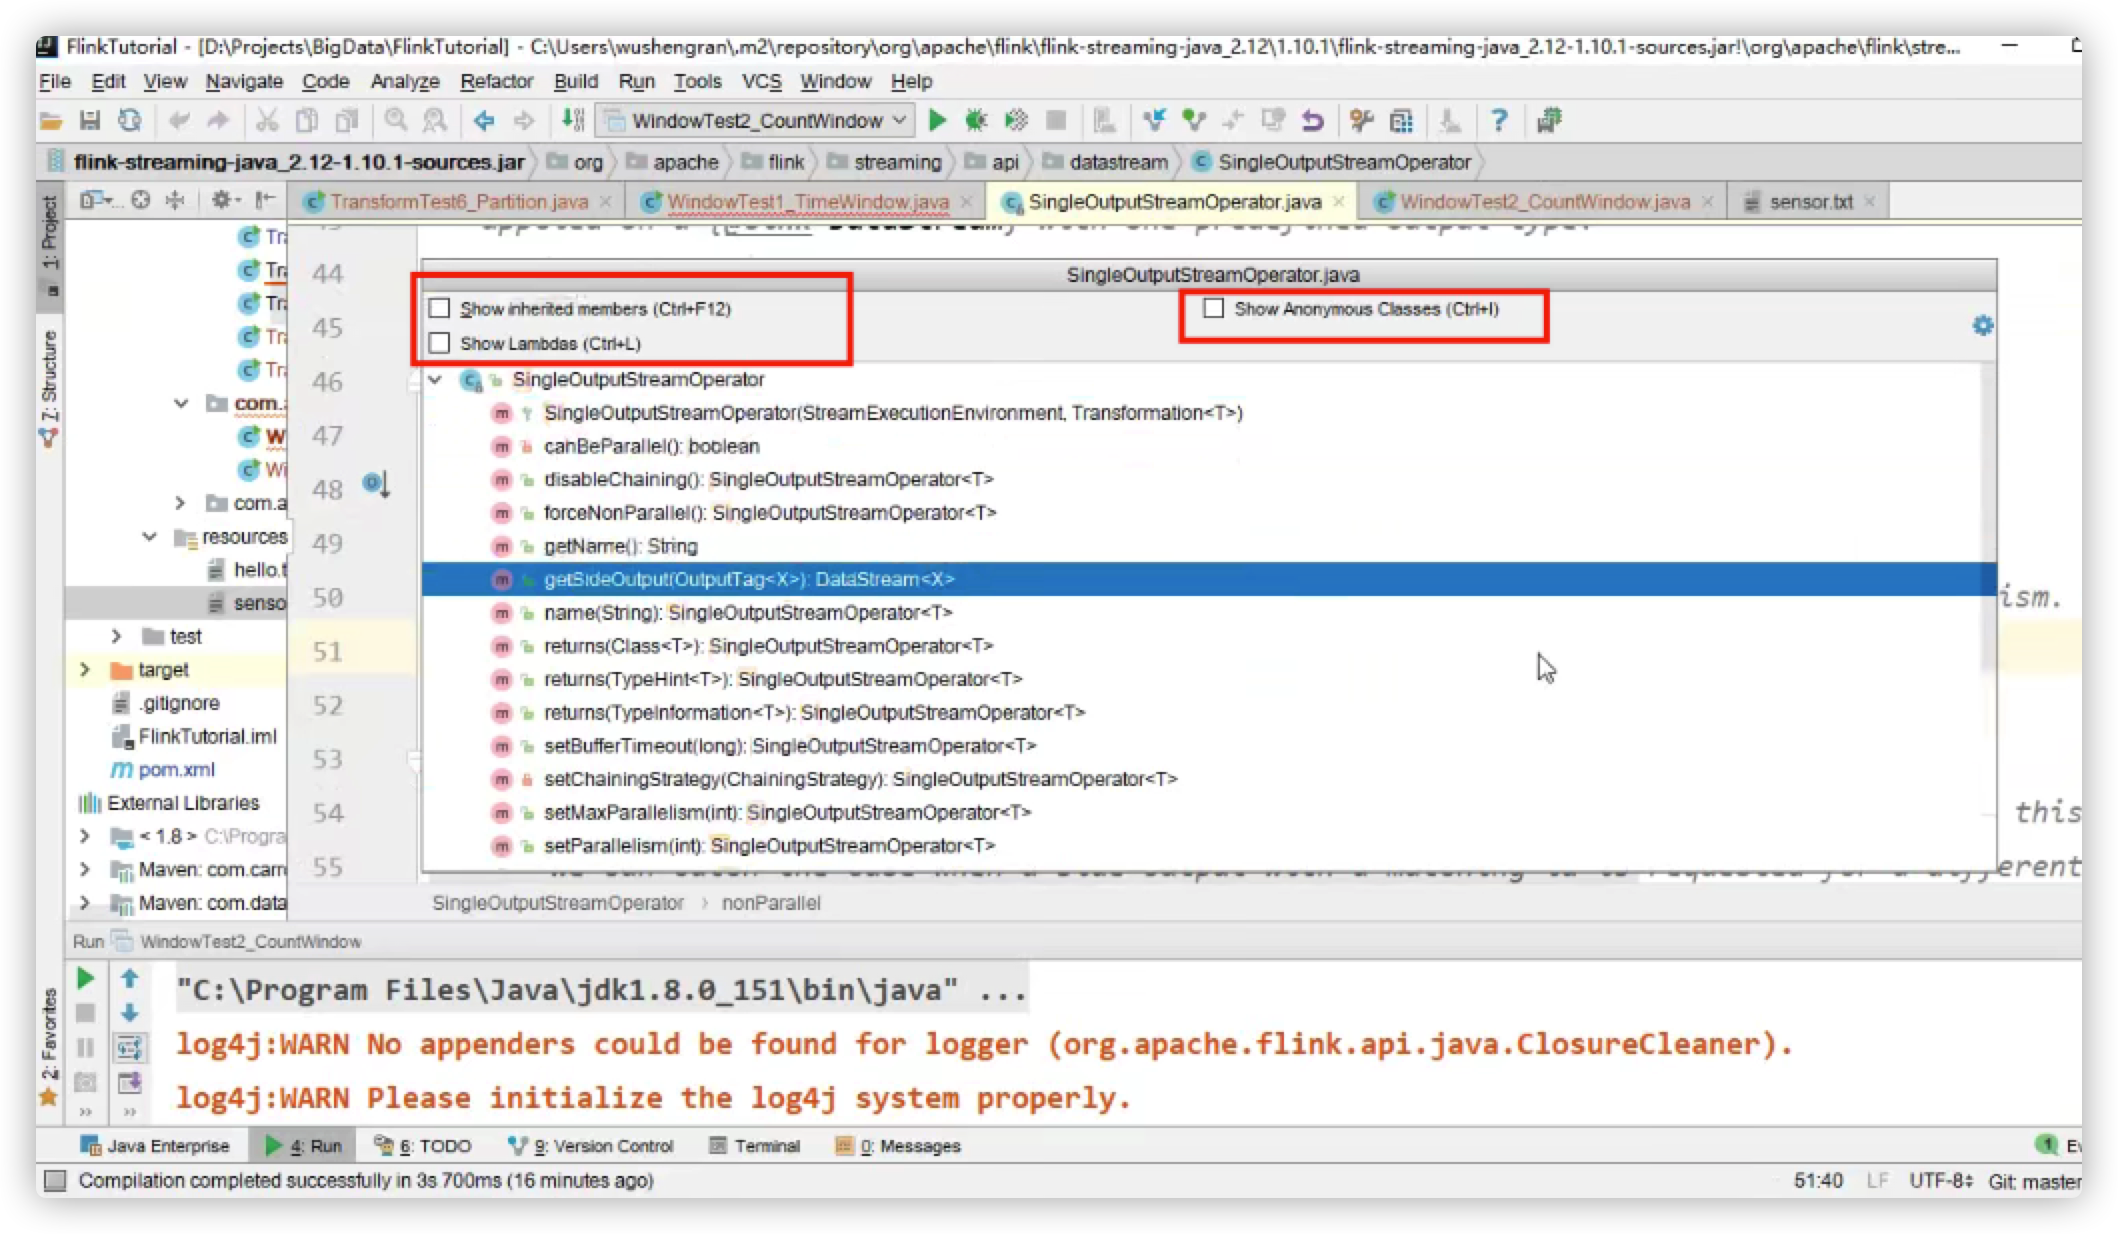Click the Find magnifier icon in toolbar
Viewport: 2118px width, 1234px height.
point(396,121)
